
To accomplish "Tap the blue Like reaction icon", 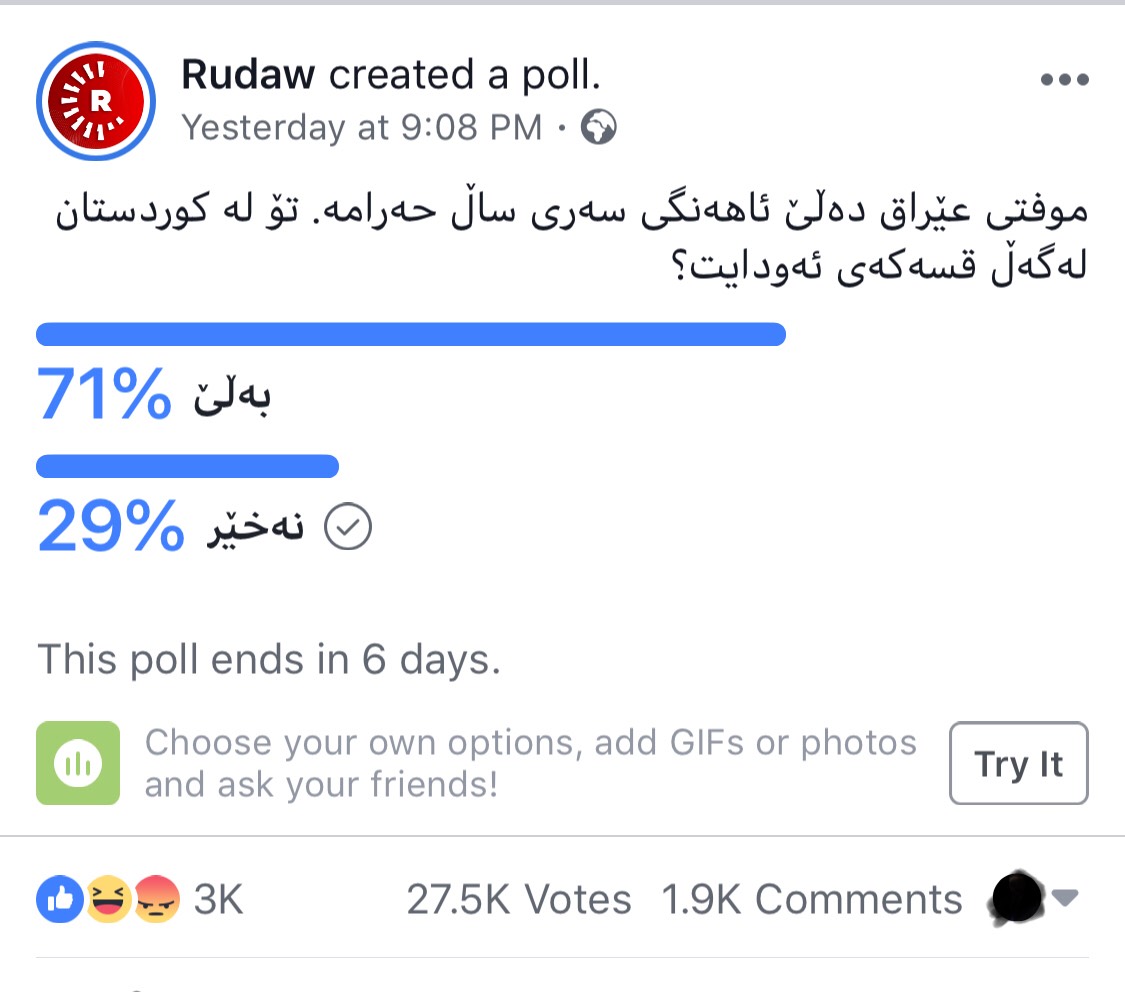I will (56, 899).
